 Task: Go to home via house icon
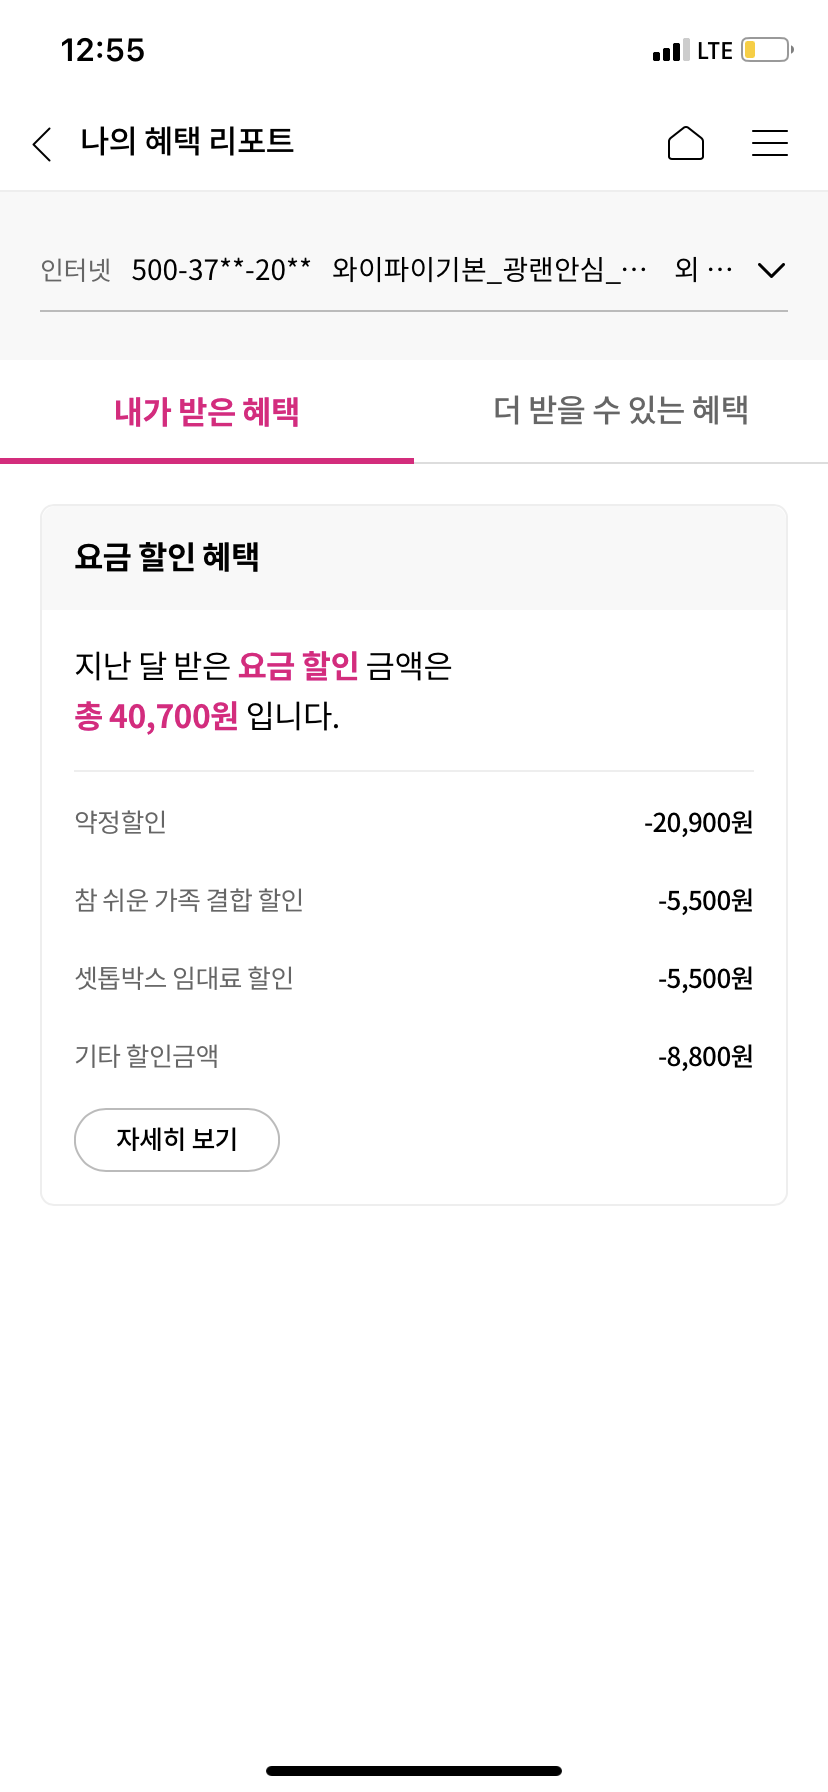[x=686, y=143]
